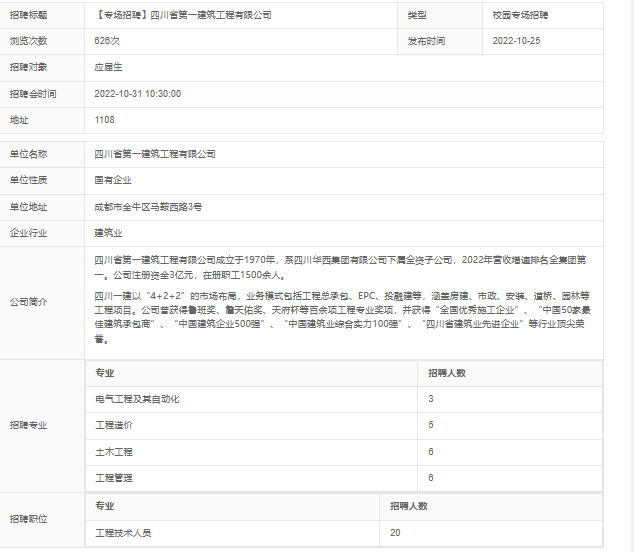Select the 应届生 value

108,67
